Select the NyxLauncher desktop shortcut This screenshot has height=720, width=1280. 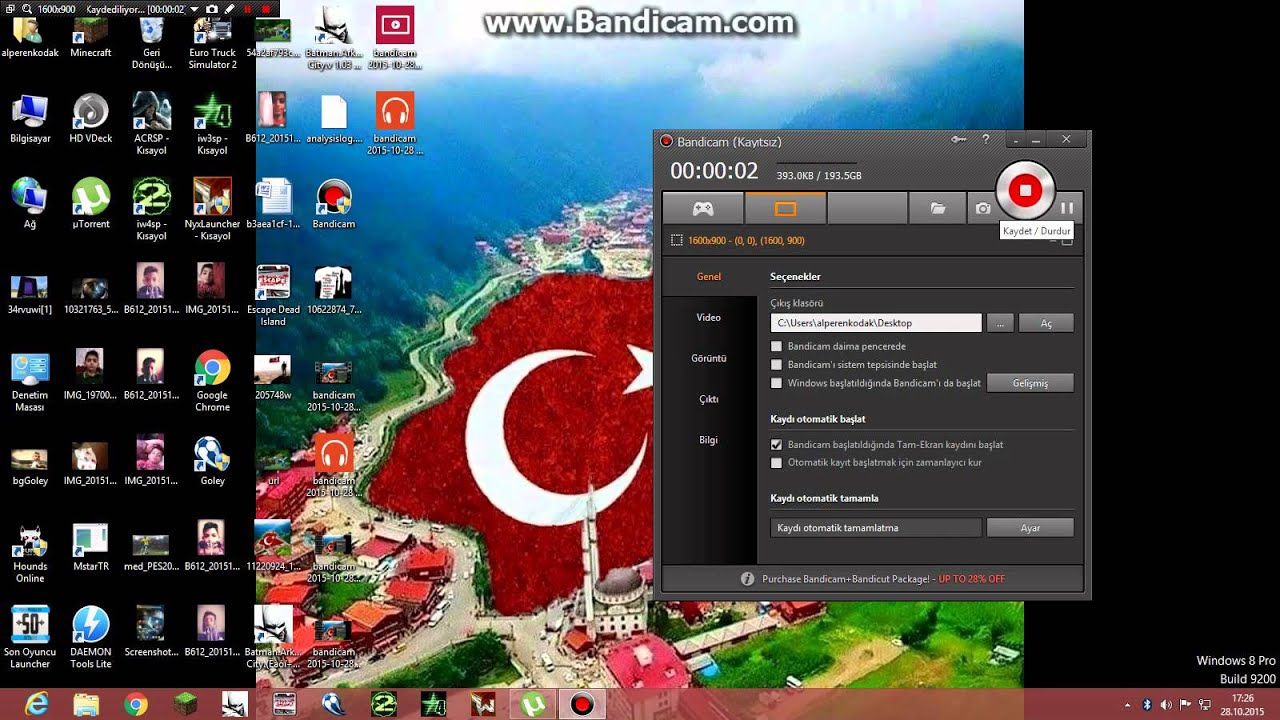coord(212,209)
